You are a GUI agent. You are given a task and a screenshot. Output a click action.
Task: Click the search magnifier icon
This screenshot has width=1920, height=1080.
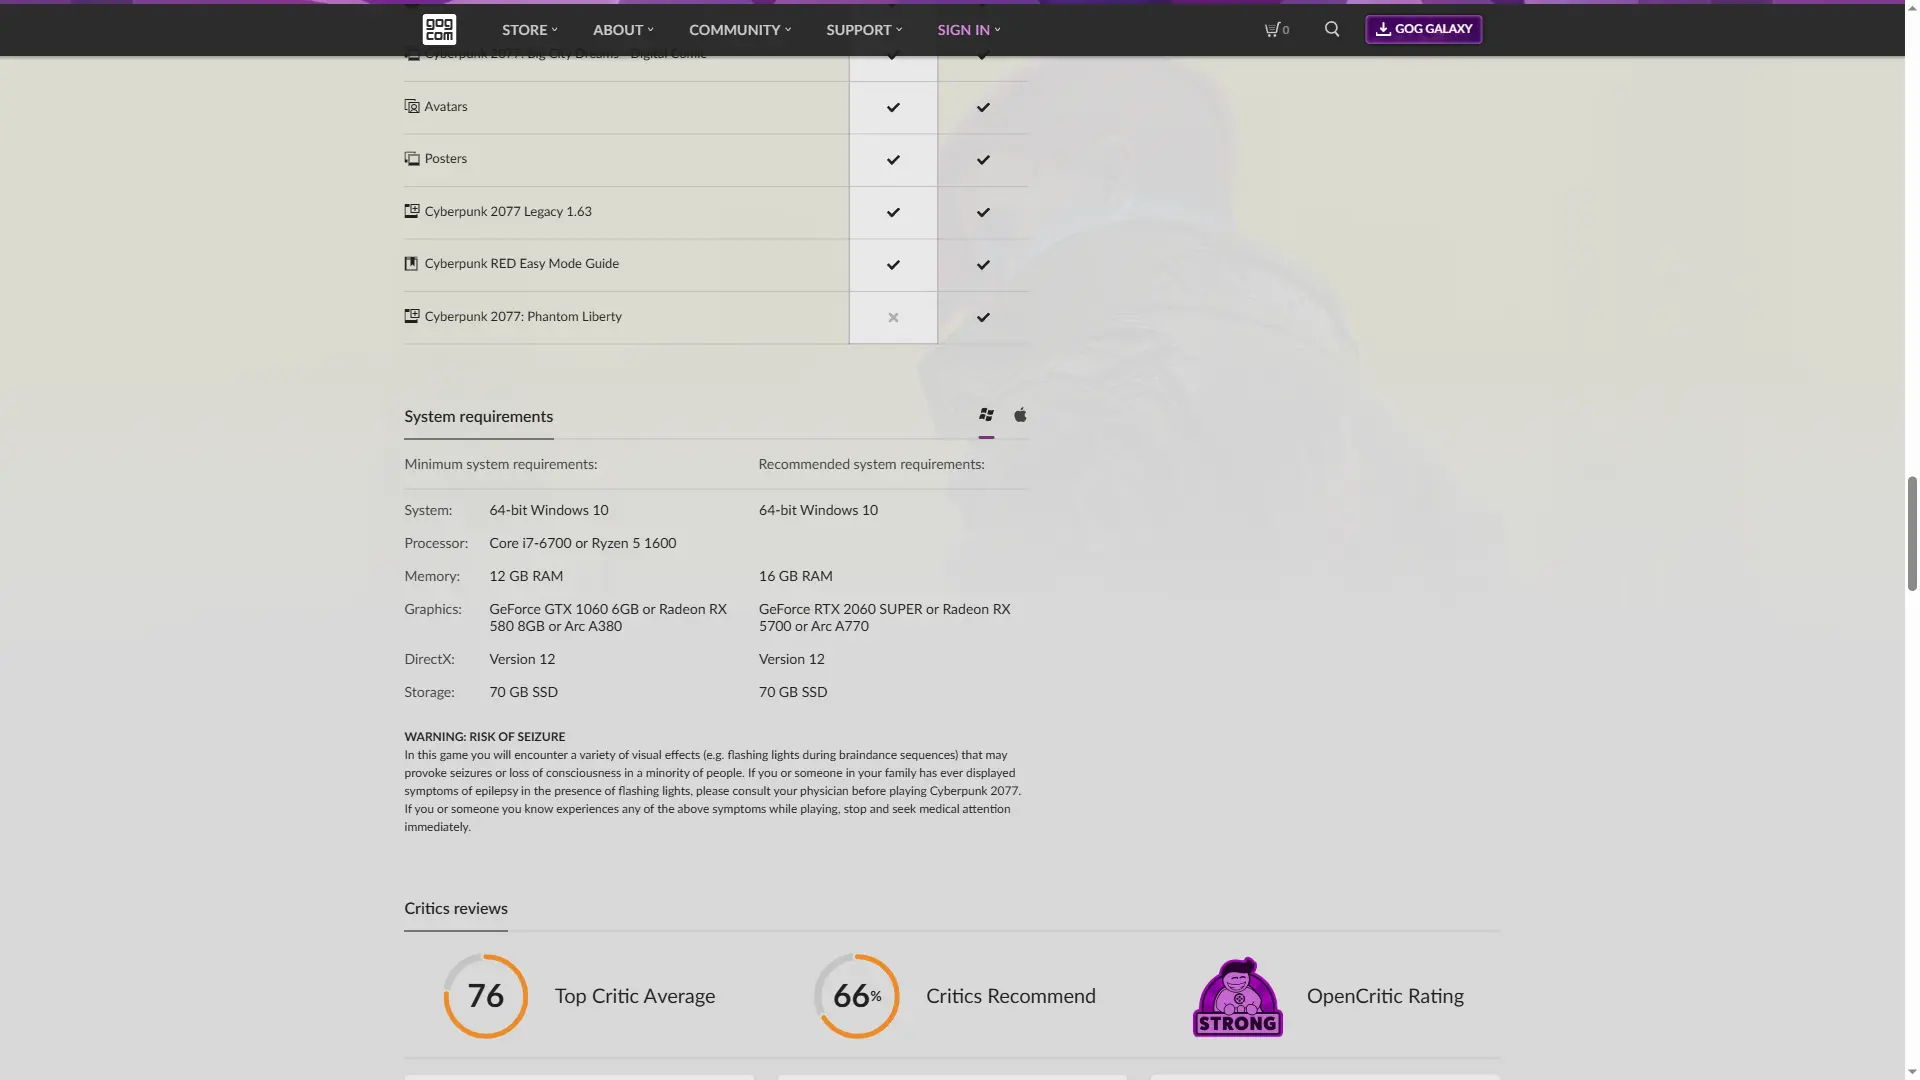point(1332,29)
